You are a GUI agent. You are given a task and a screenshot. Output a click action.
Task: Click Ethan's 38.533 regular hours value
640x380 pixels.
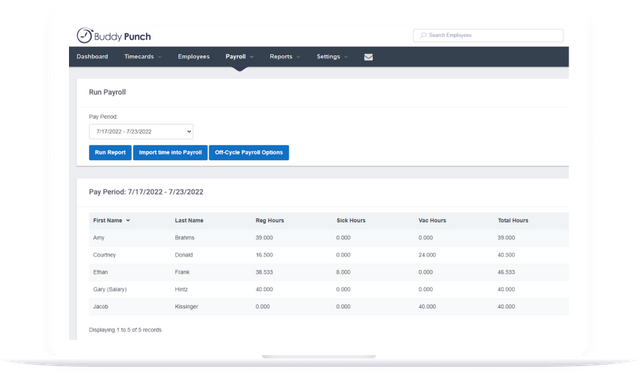pos(264,272)
